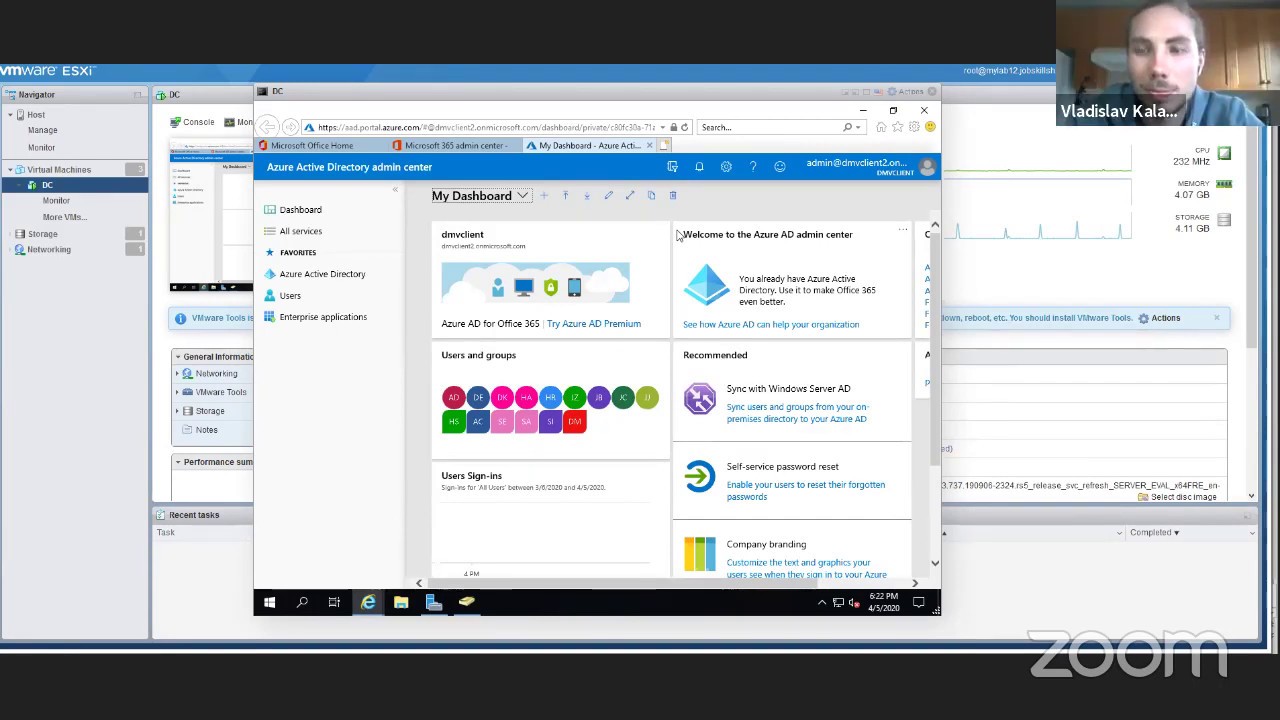
Task: Click the IE back arrow button
Action: pyautogui.click(x=267, y=127)
